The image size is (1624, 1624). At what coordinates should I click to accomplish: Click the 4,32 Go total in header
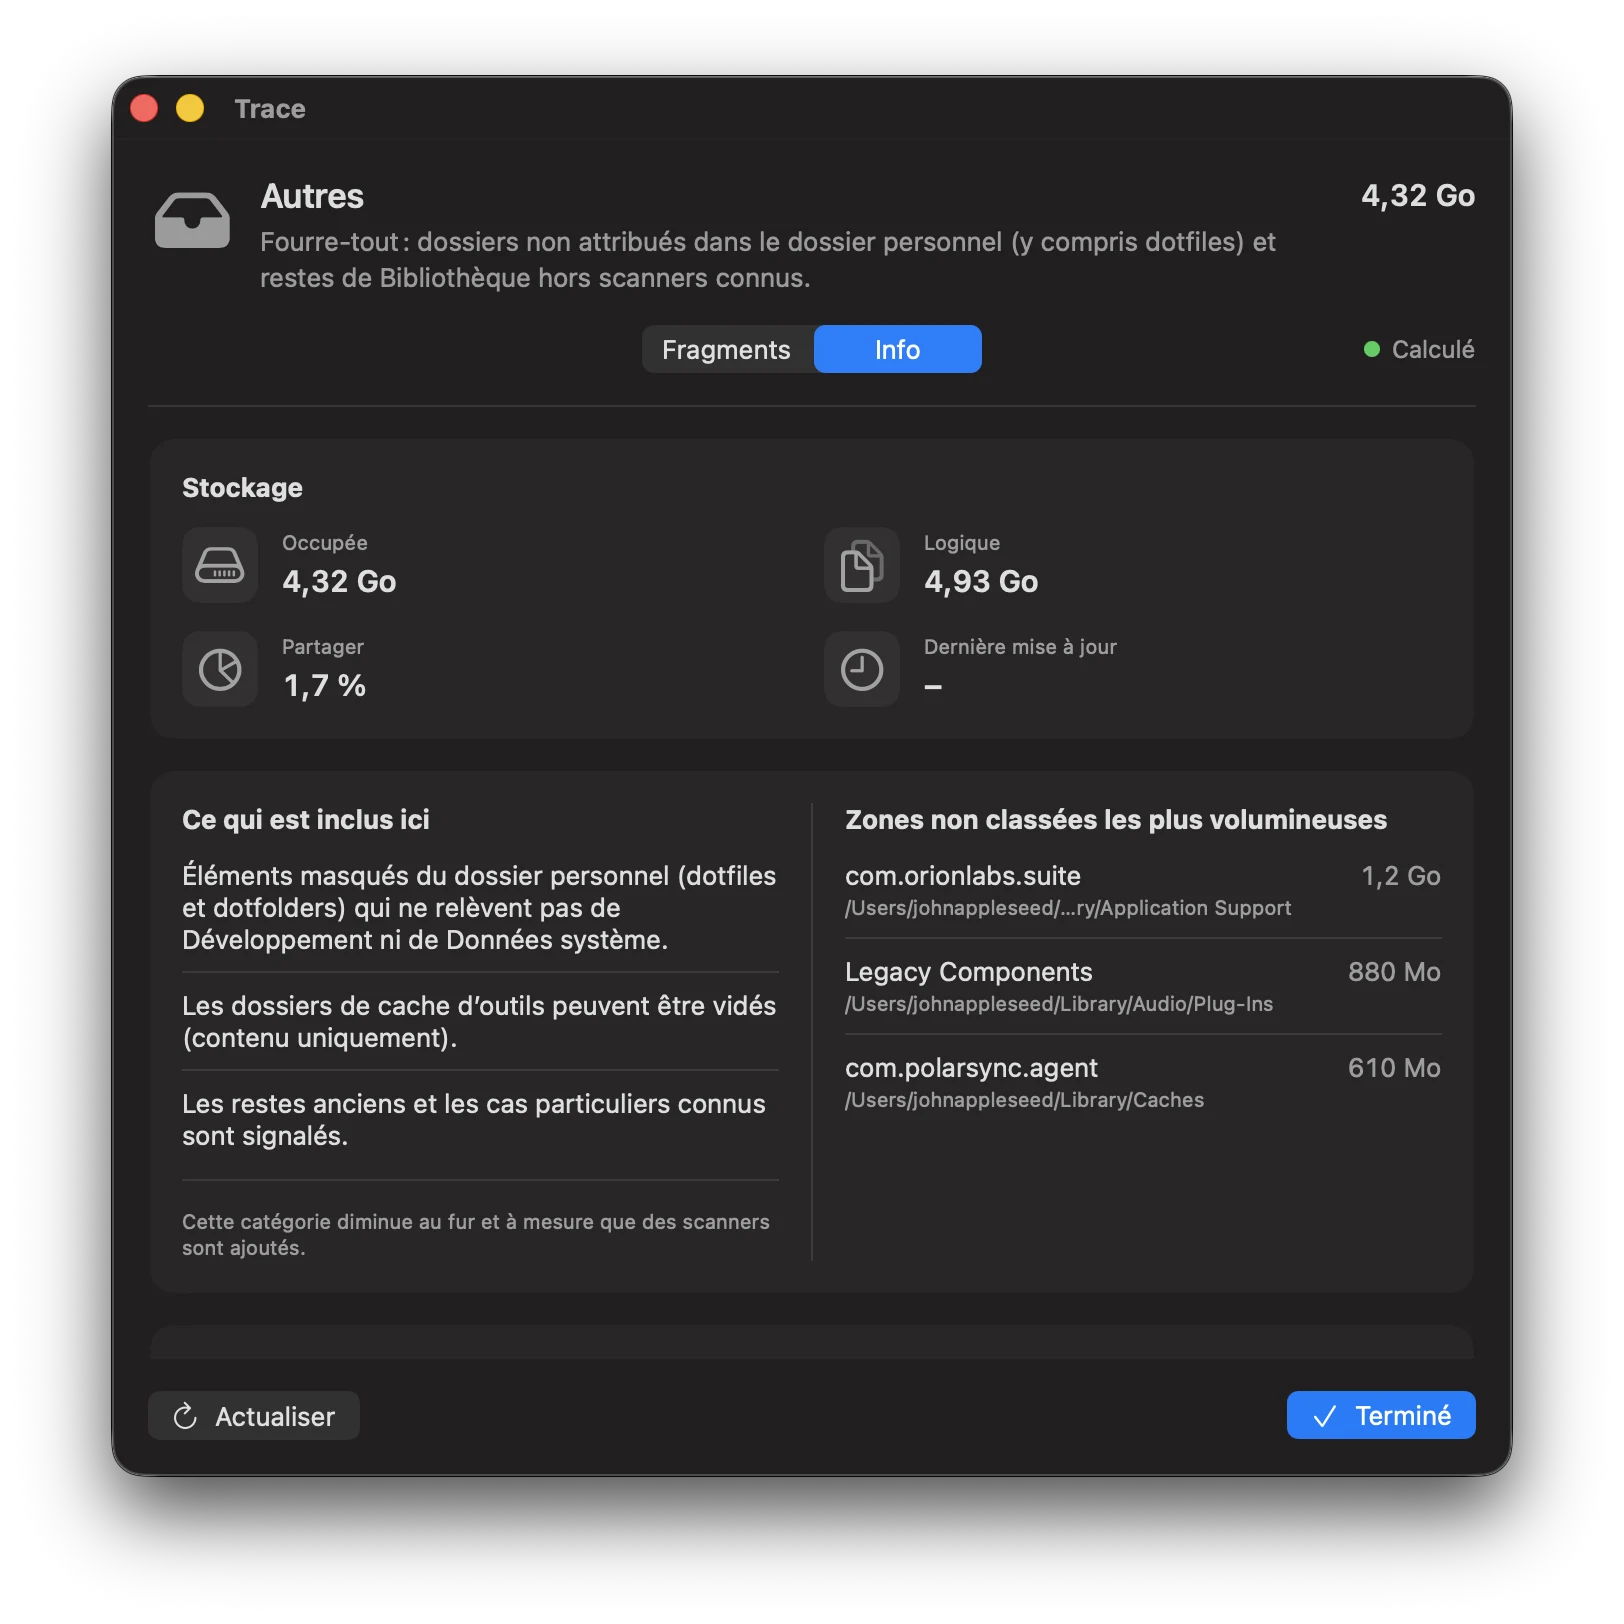click(x=1418, y=195)
